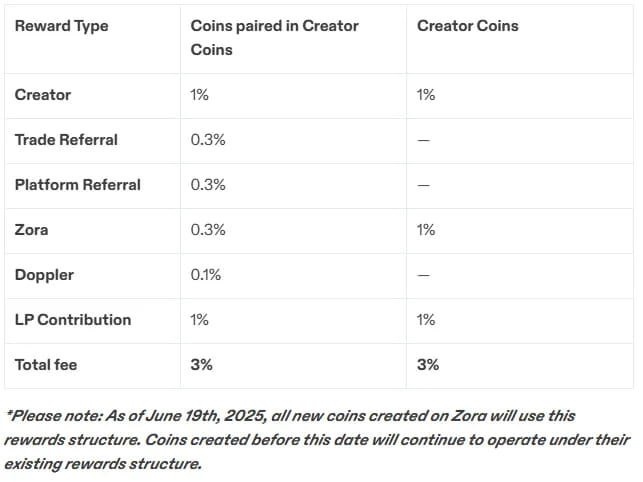Click the 0.3% value for Trade Referral
Viewport: 643px width, 482px height.
[x=208, y=140]
